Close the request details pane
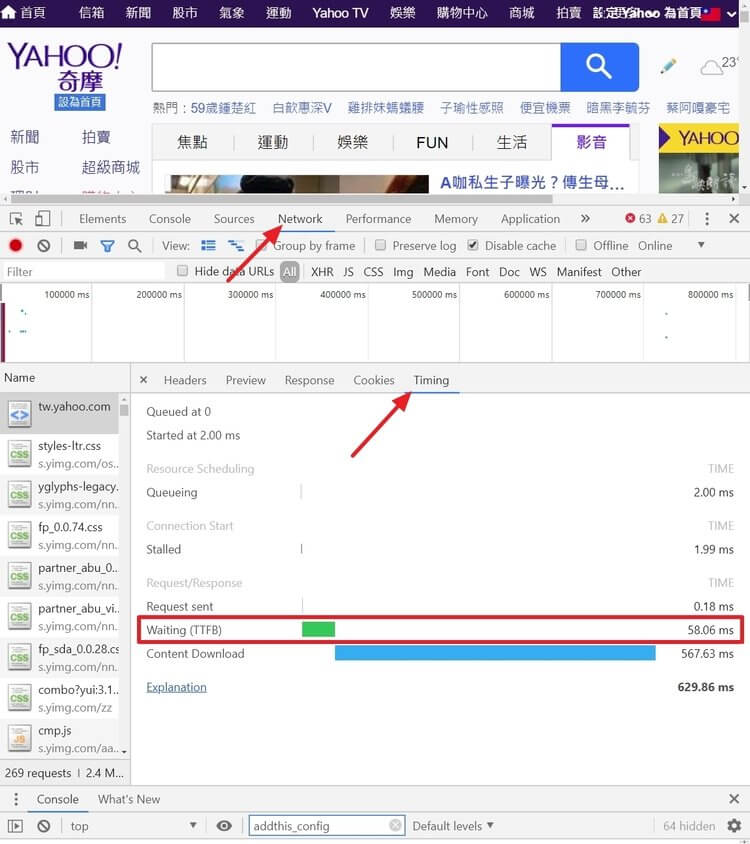750x844 pixels. pyautogui.click(x=143, y=380)
